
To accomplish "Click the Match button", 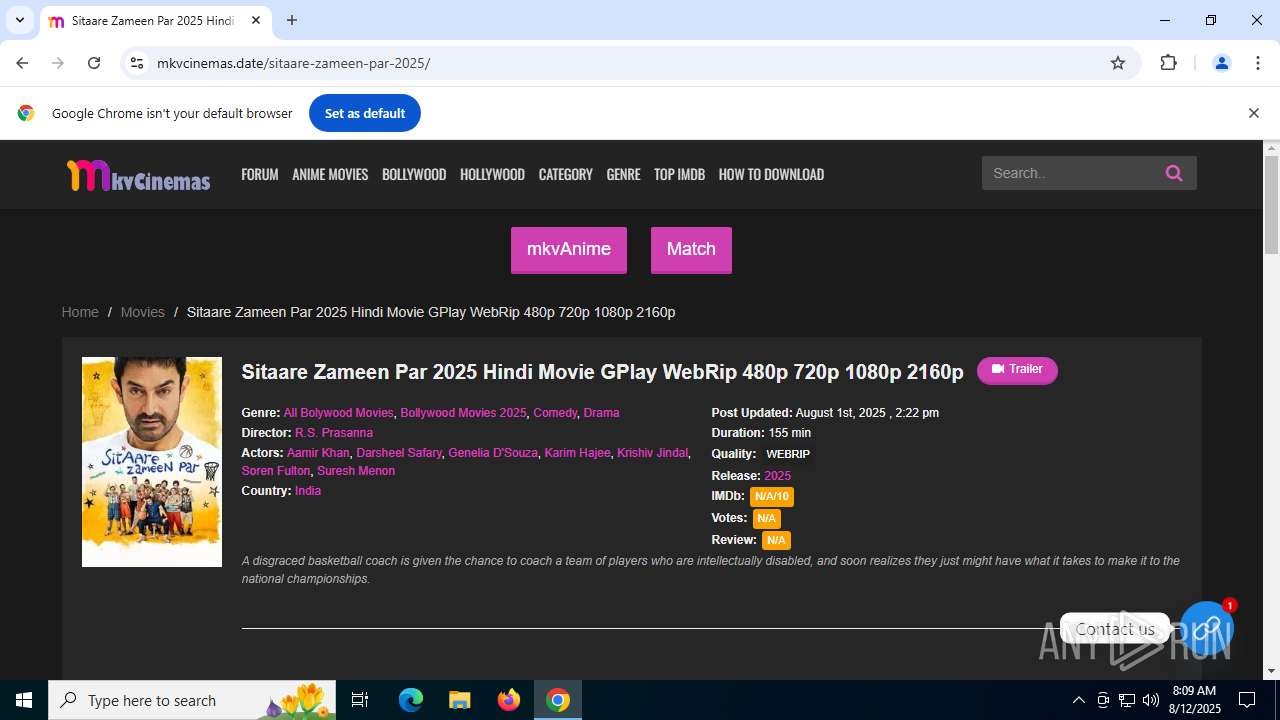I will [x=691, y=249].
